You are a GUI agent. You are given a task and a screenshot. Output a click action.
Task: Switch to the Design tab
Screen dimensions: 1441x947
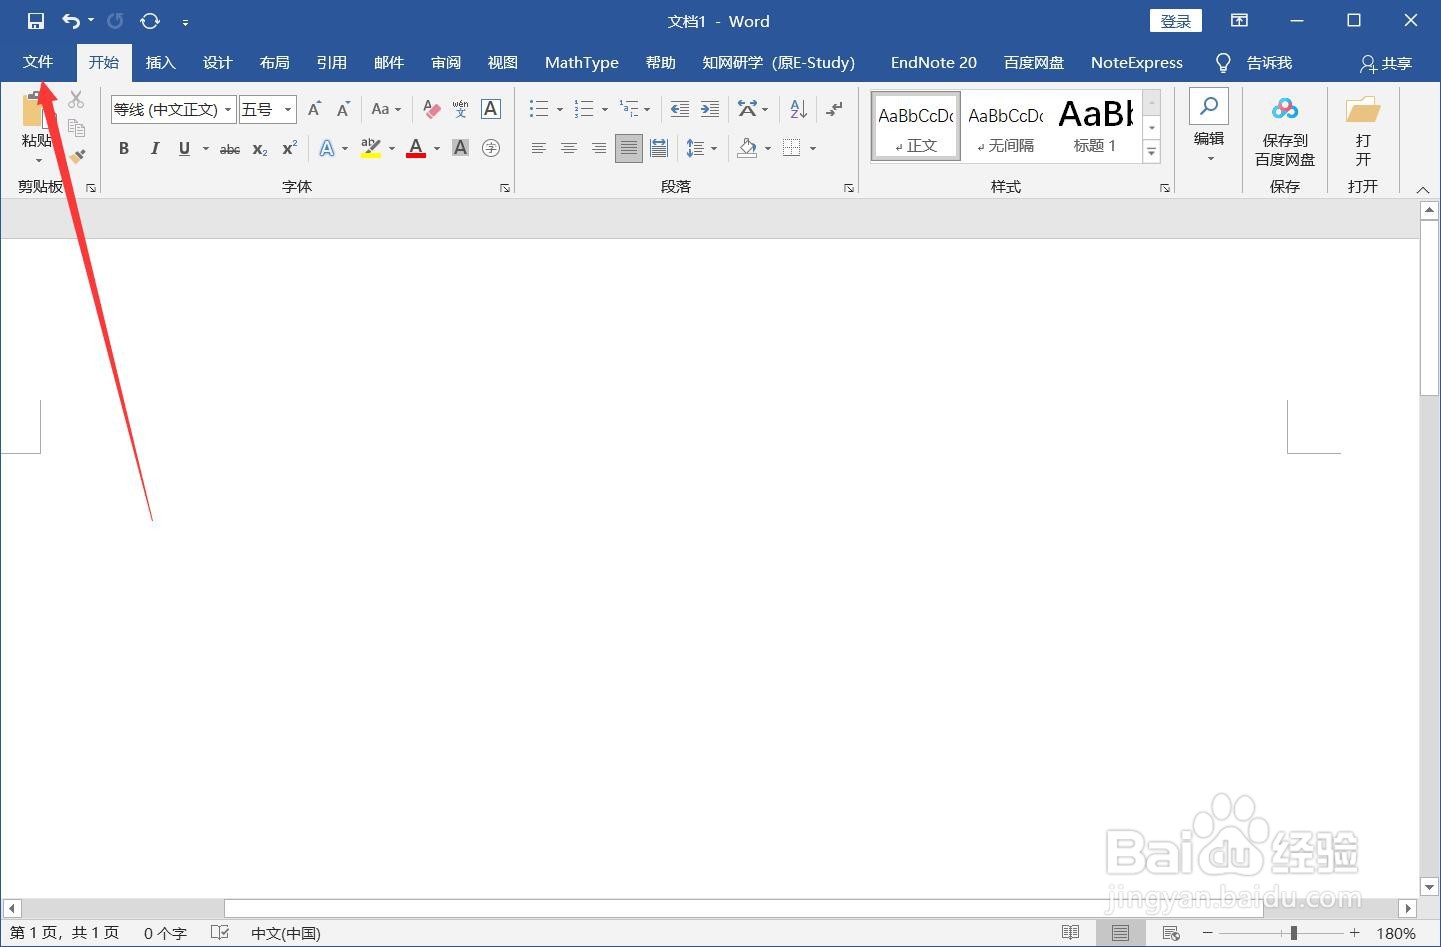(217, 62)
